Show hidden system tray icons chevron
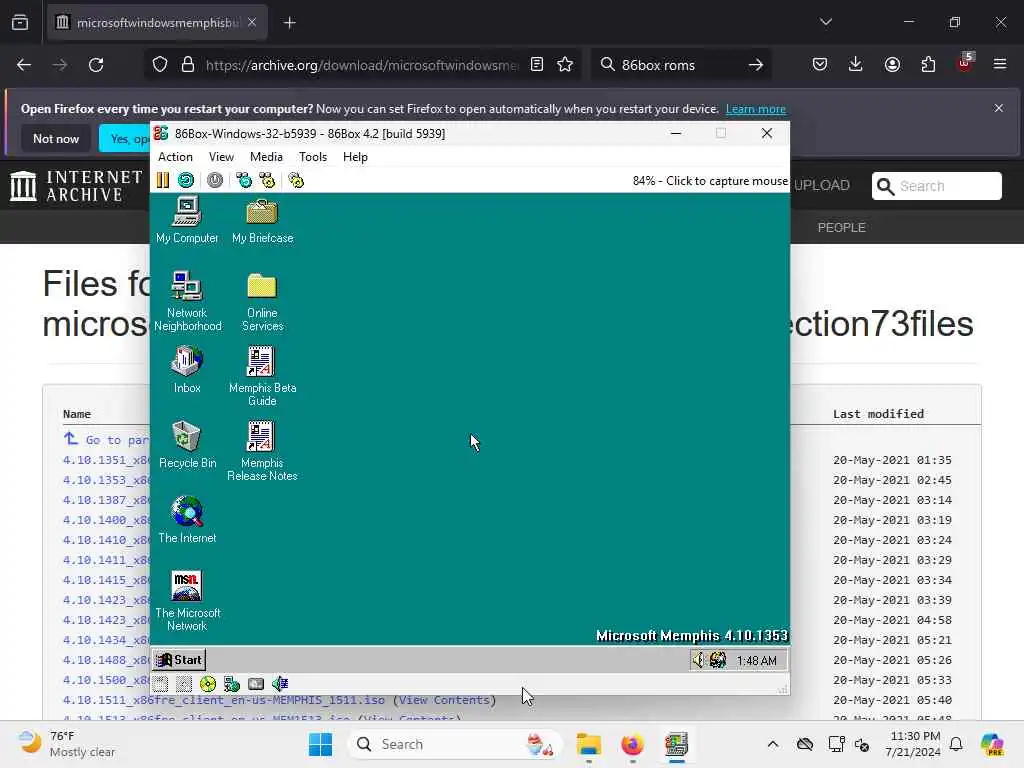Viewport: 1024px width, 768px height. tap(773, 744)
